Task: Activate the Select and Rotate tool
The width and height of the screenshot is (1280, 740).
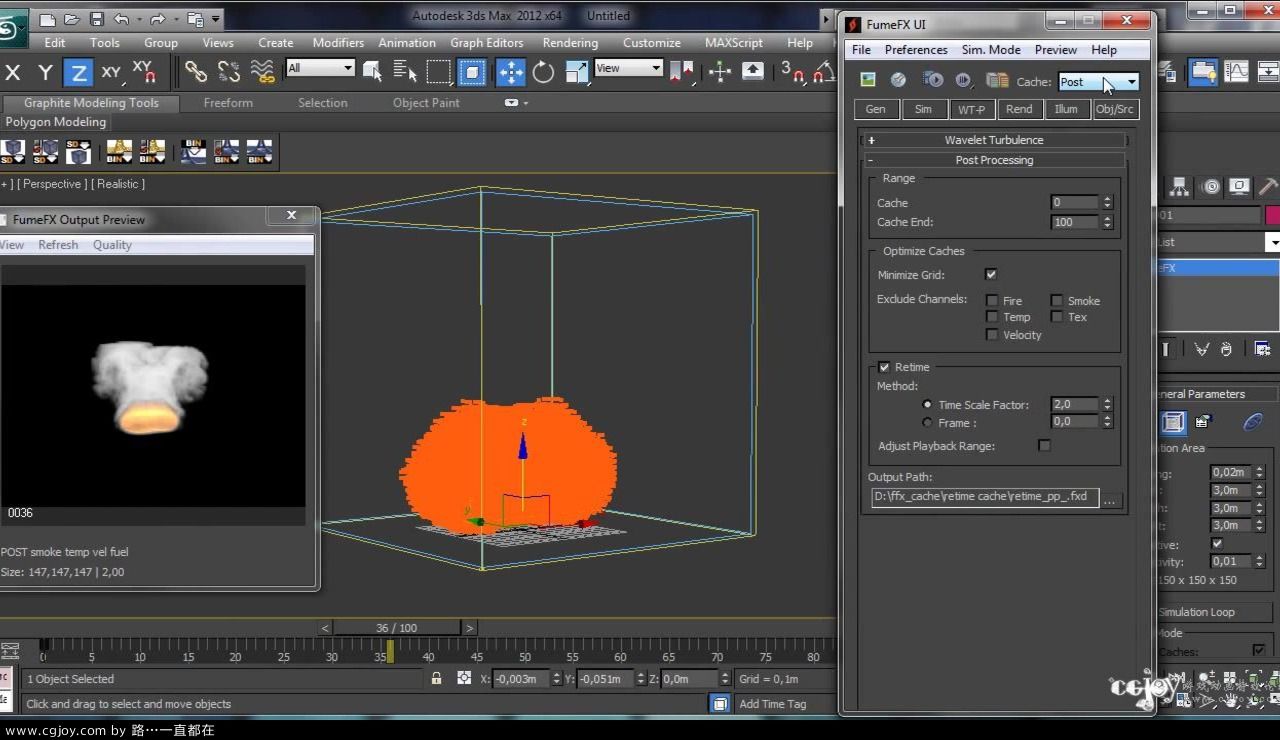Action: [543, 71]
